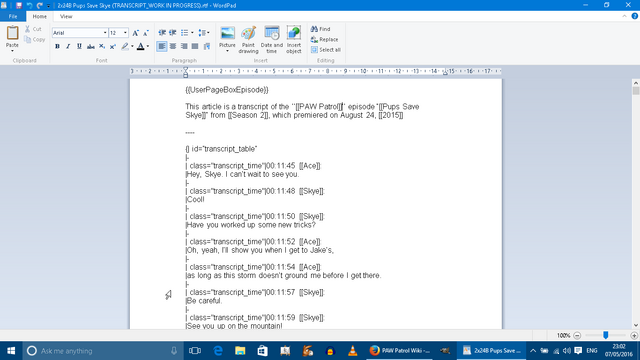Click the vertical scrollbar thumb
This screenshot has width=640, height=360.
point(636,91)
